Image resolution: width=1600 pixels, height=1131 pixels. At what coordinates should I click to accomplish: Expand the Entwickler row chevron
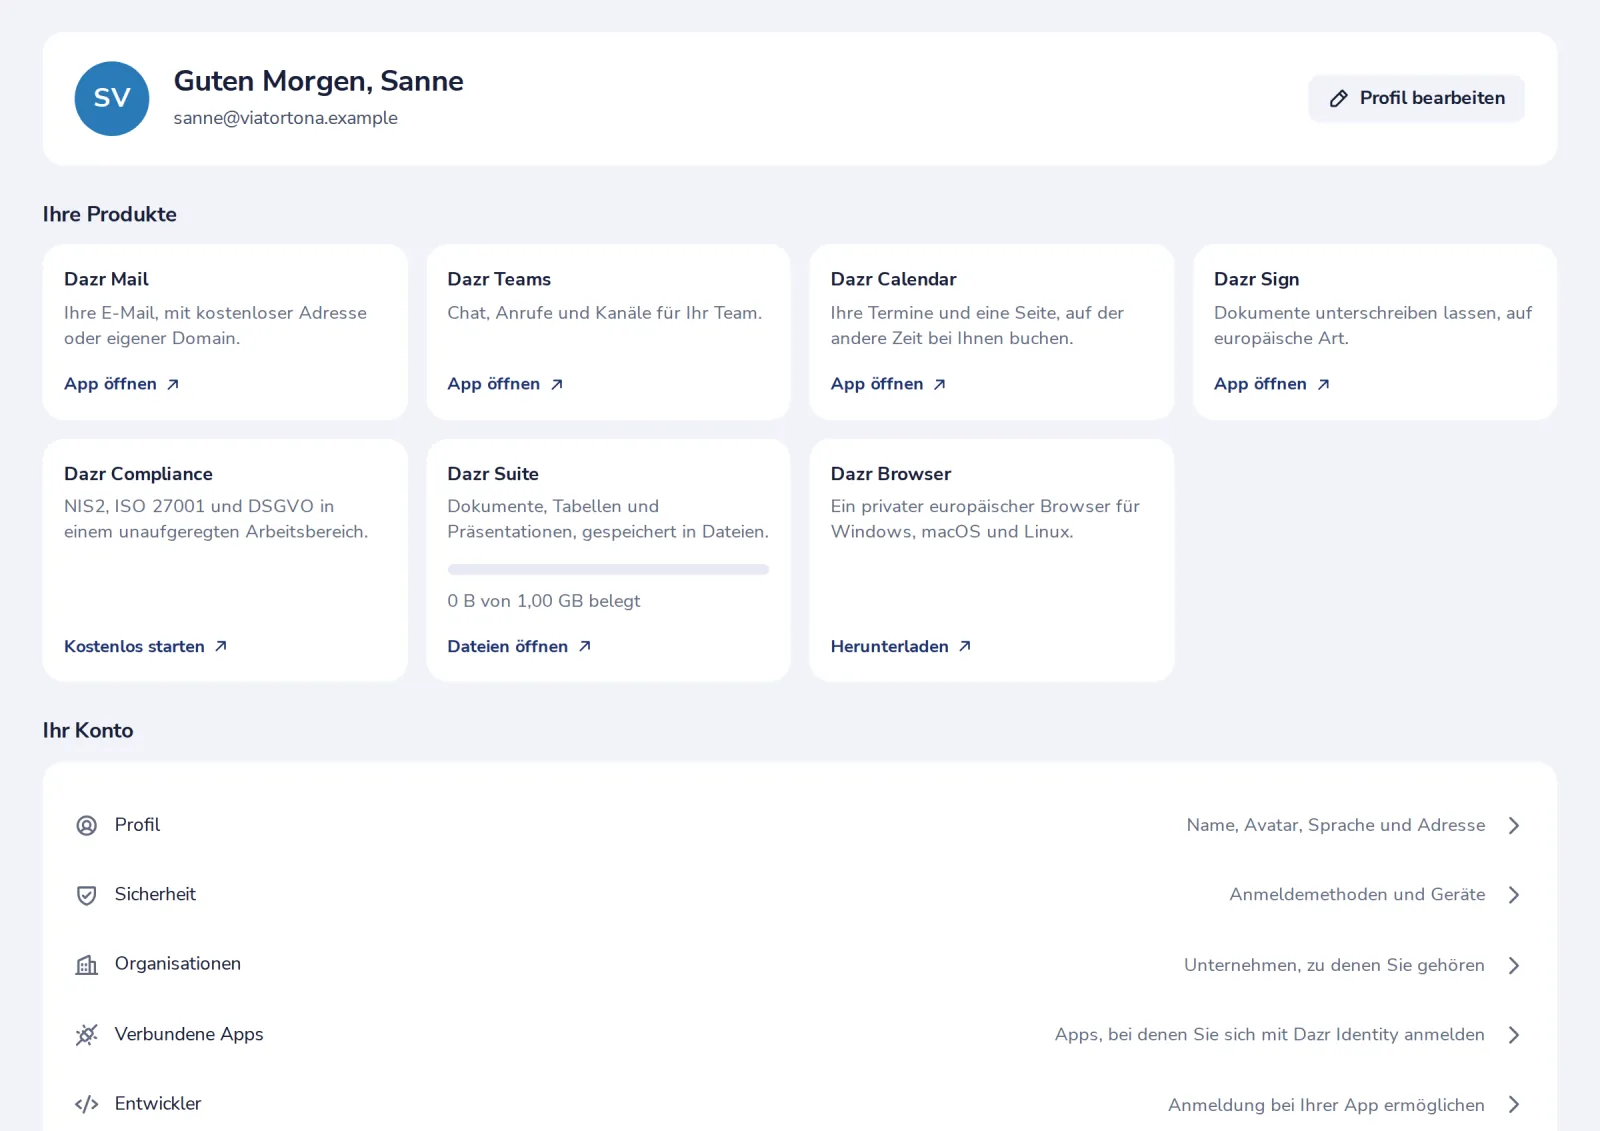tap(1514, 1104)
